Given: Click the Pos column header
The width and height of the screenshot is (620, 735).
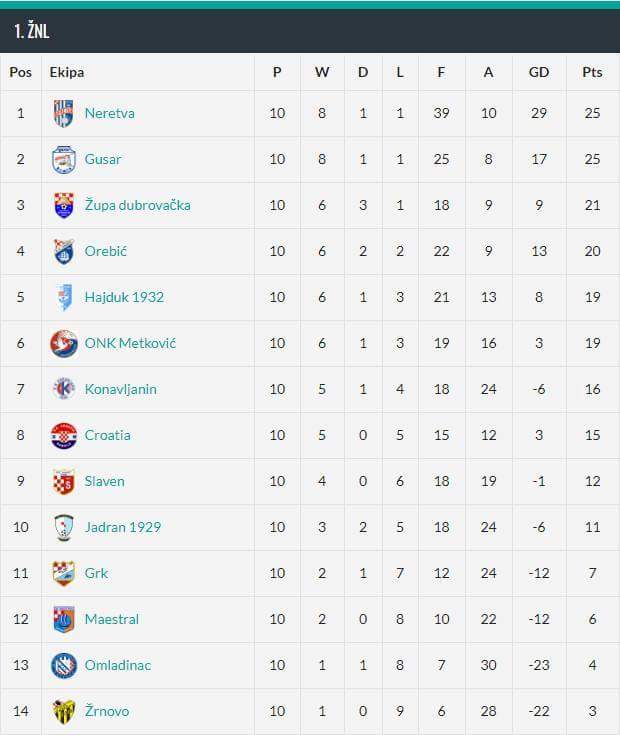Looking at the screenshot, I should coord(20,72).
